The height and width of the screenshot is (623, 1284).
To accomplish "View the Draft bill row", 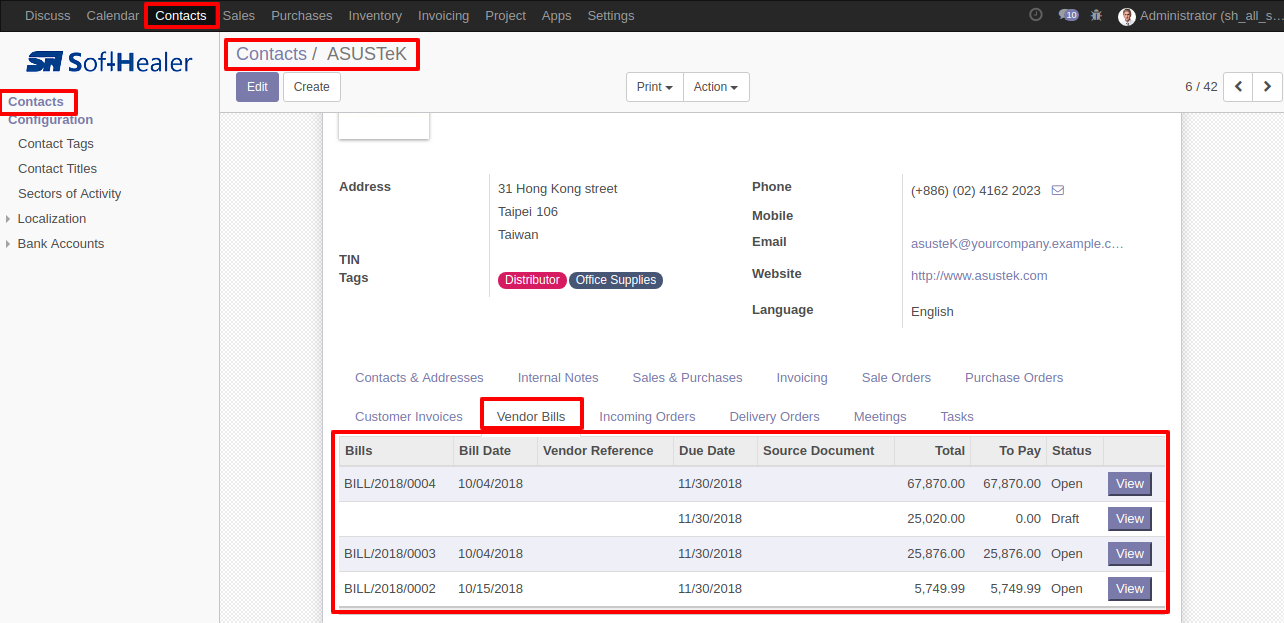I will (1130, 519).
